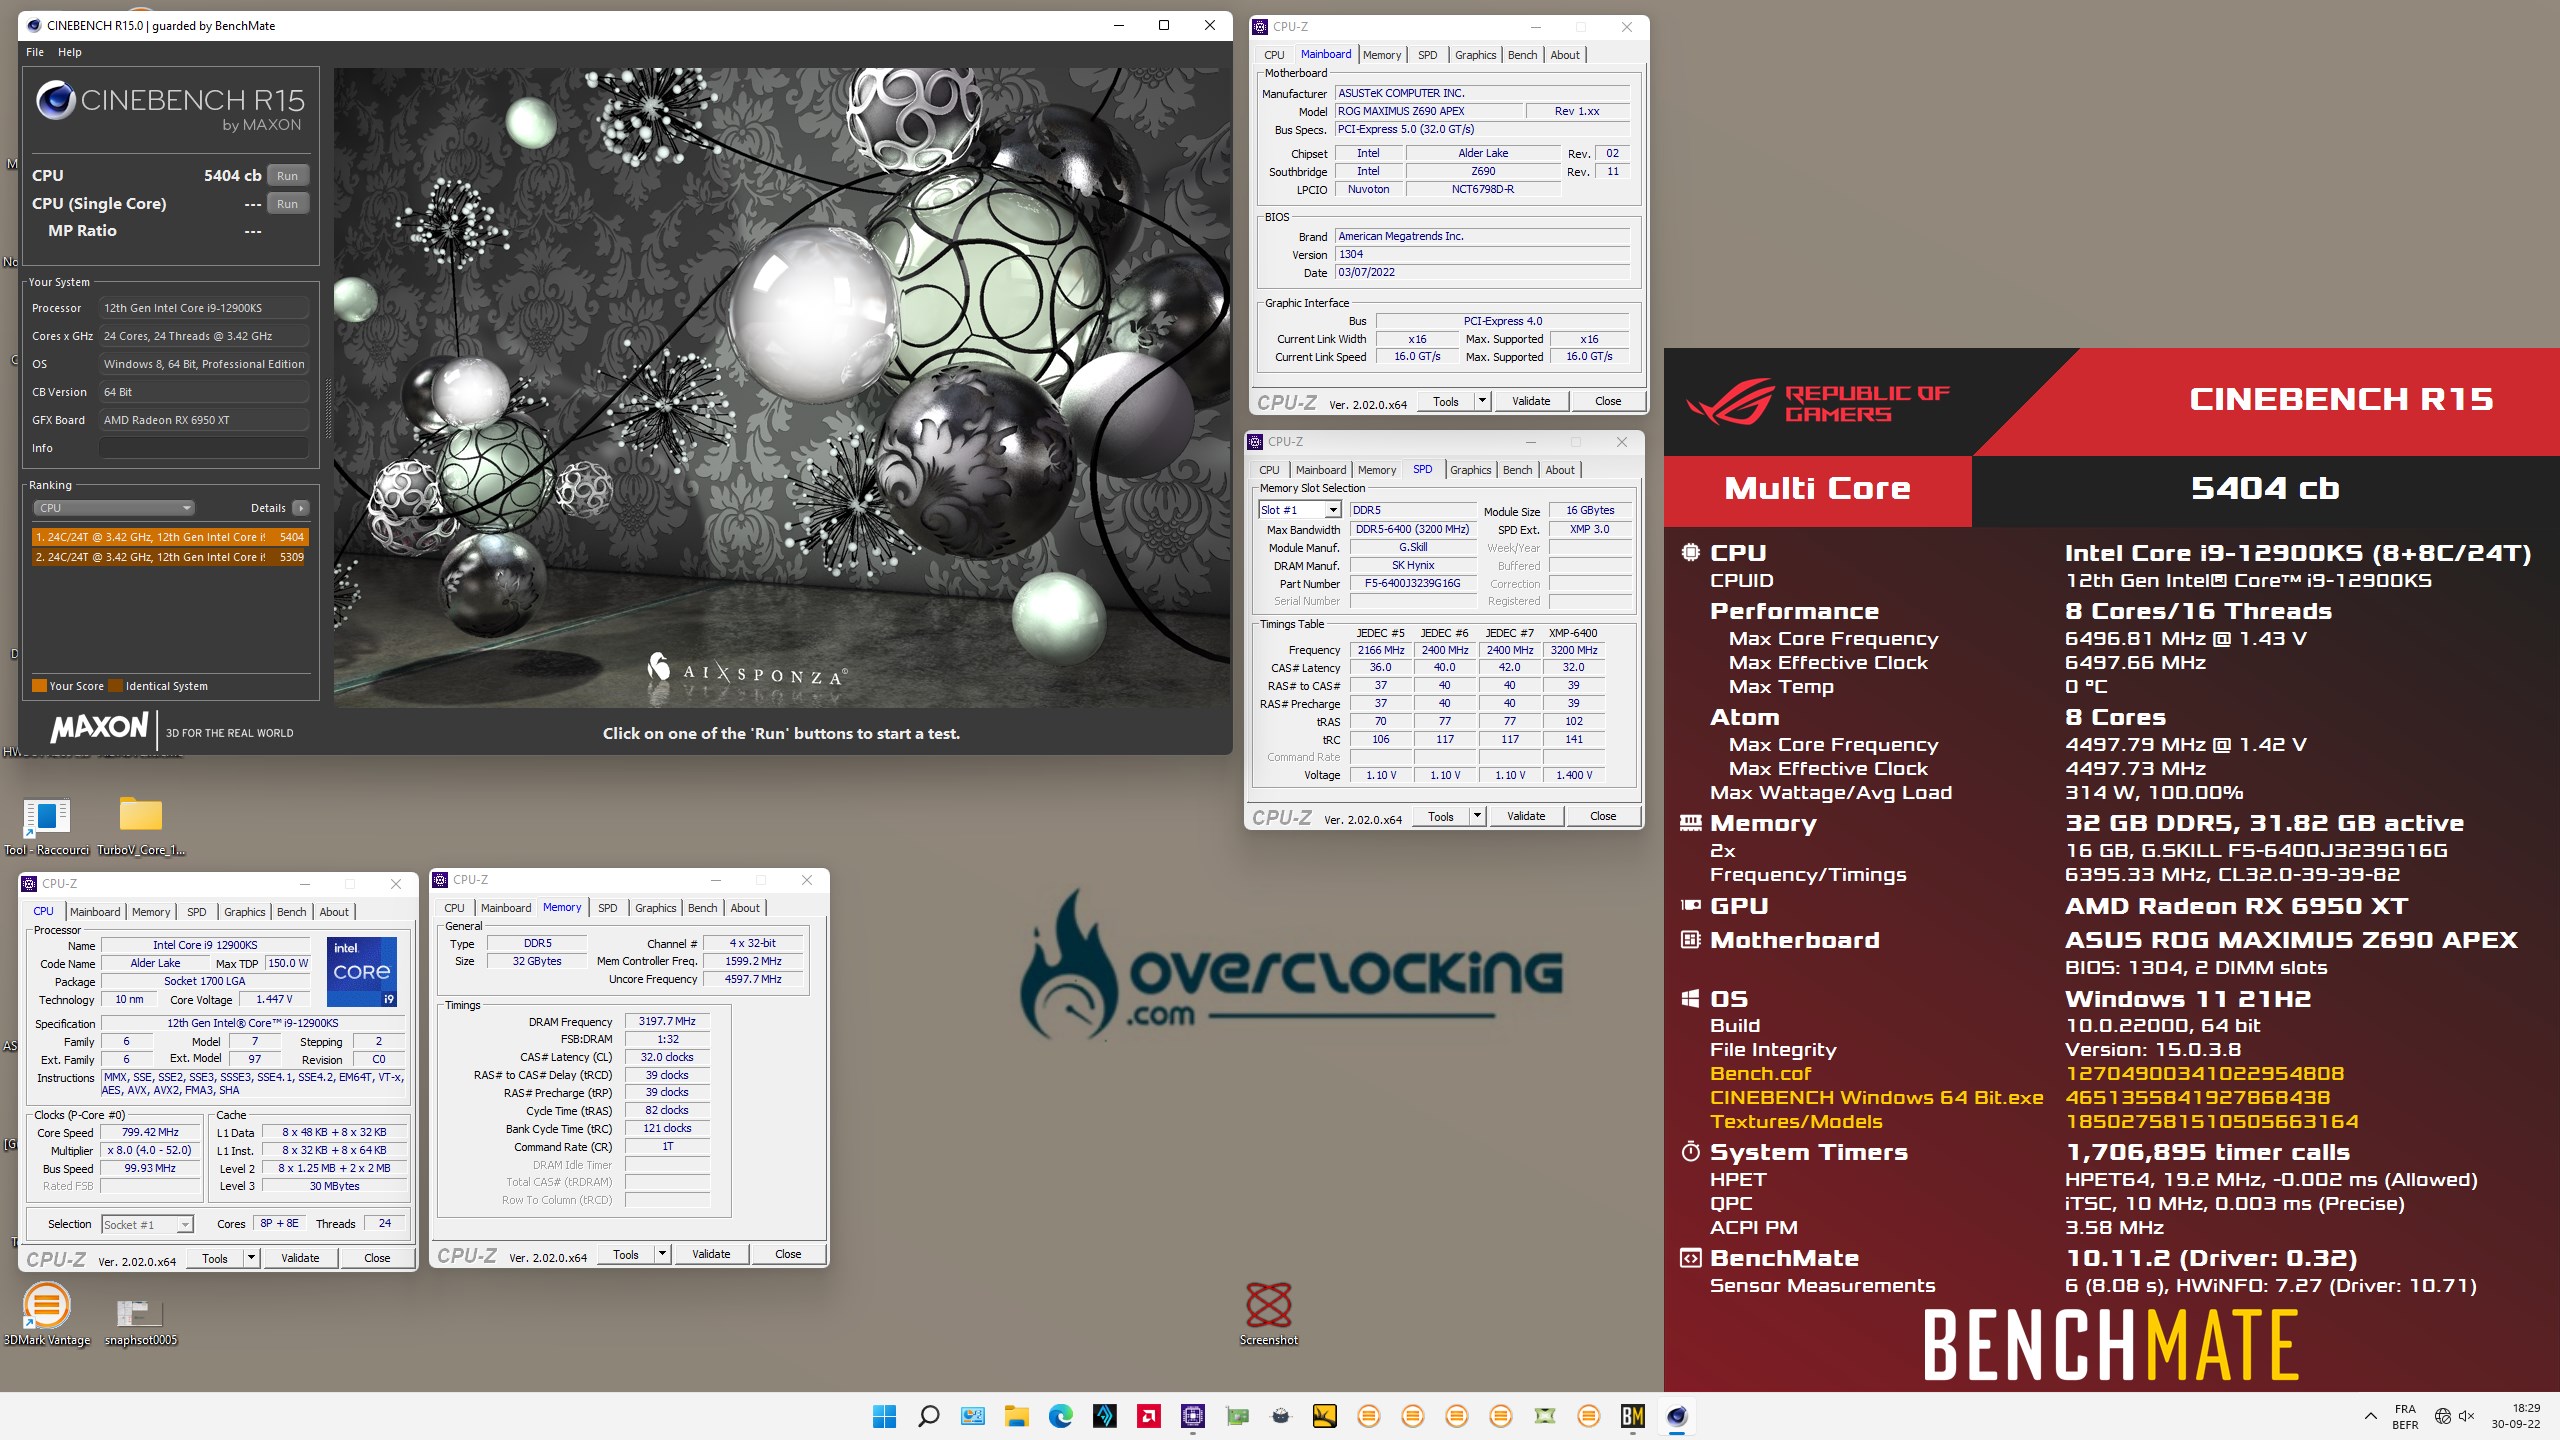The width and height of the screenshot is (2560, 1440).
Task: Click Validate in Memory CPU-Z window
Action: [711, 1254]
